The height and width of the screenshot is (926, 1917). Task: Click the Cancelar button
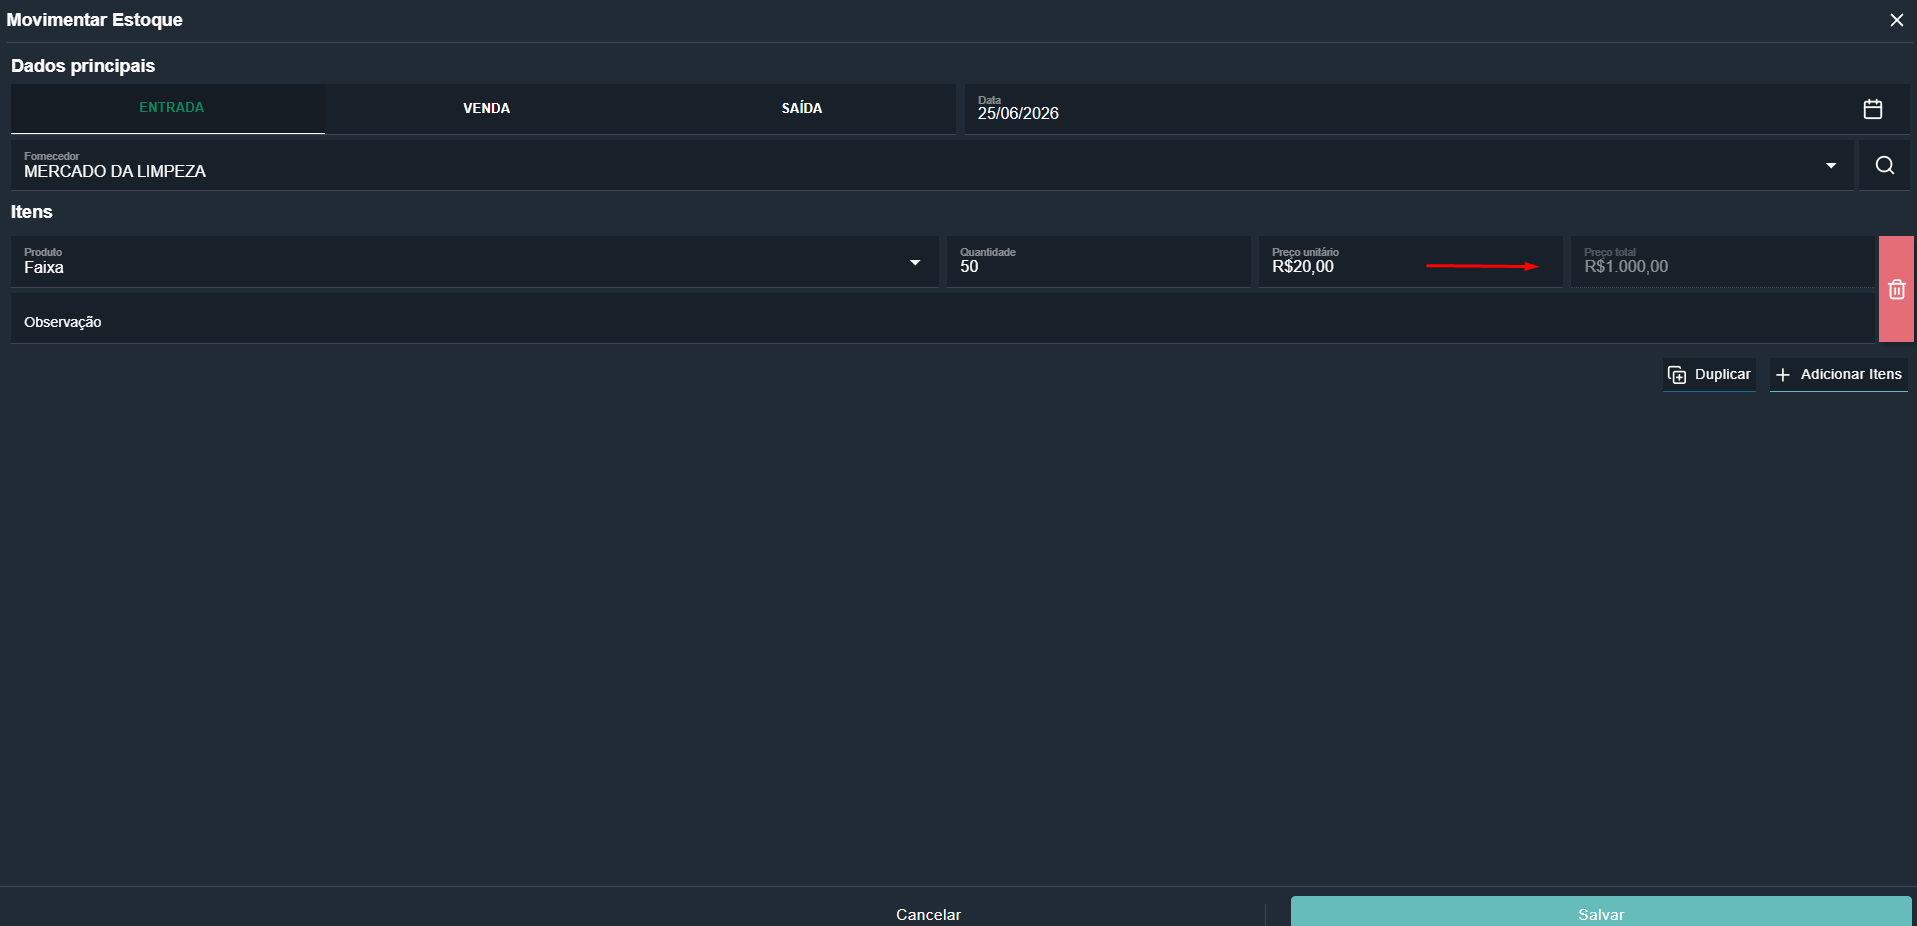tap(928, 914)
